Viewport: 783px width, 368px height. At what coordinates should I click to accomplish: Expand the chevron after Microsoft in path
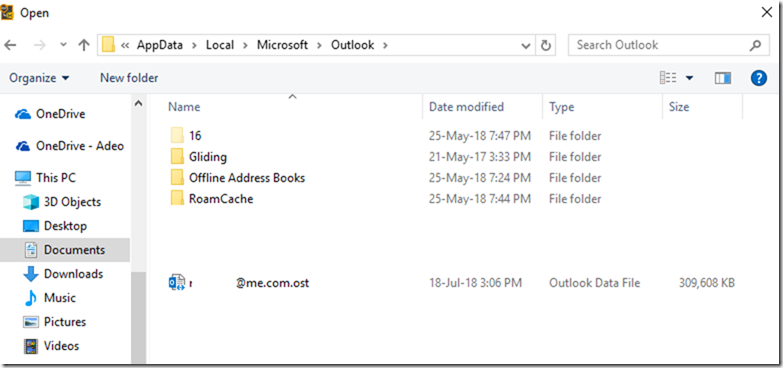(319, 45)
